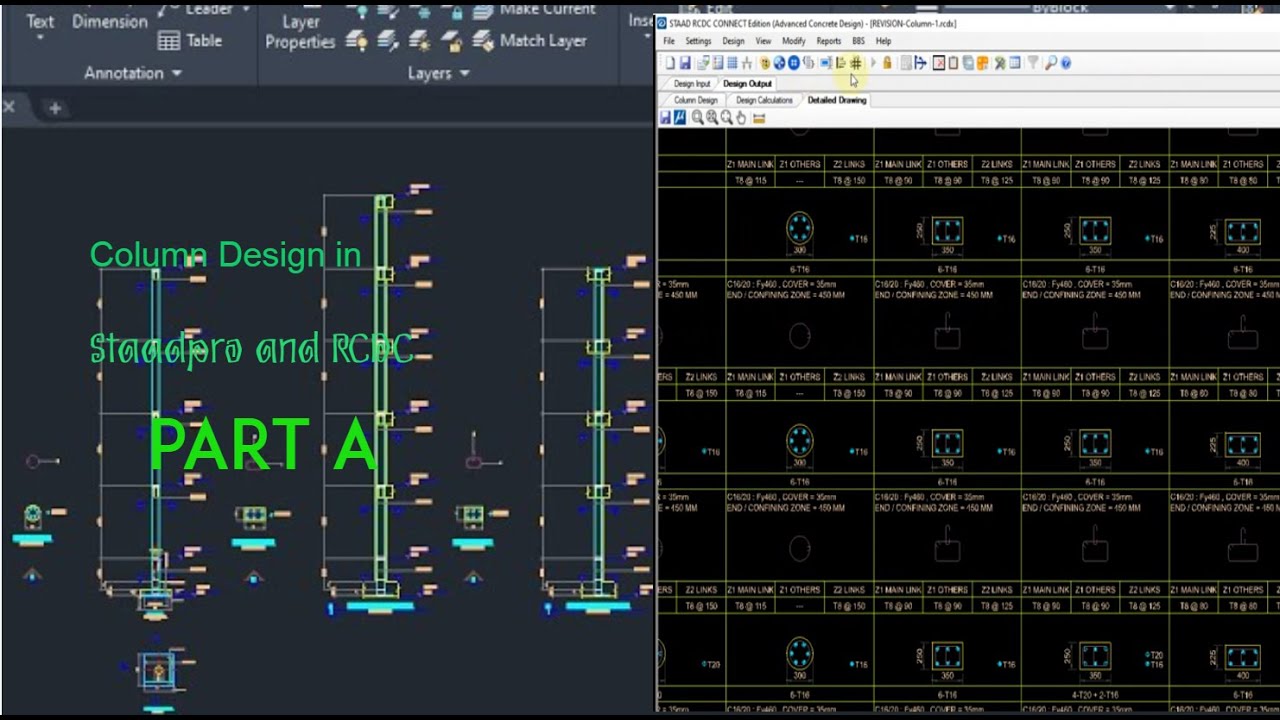Add a new drawing tab with plus button
1280x720 pixels.
55,108
